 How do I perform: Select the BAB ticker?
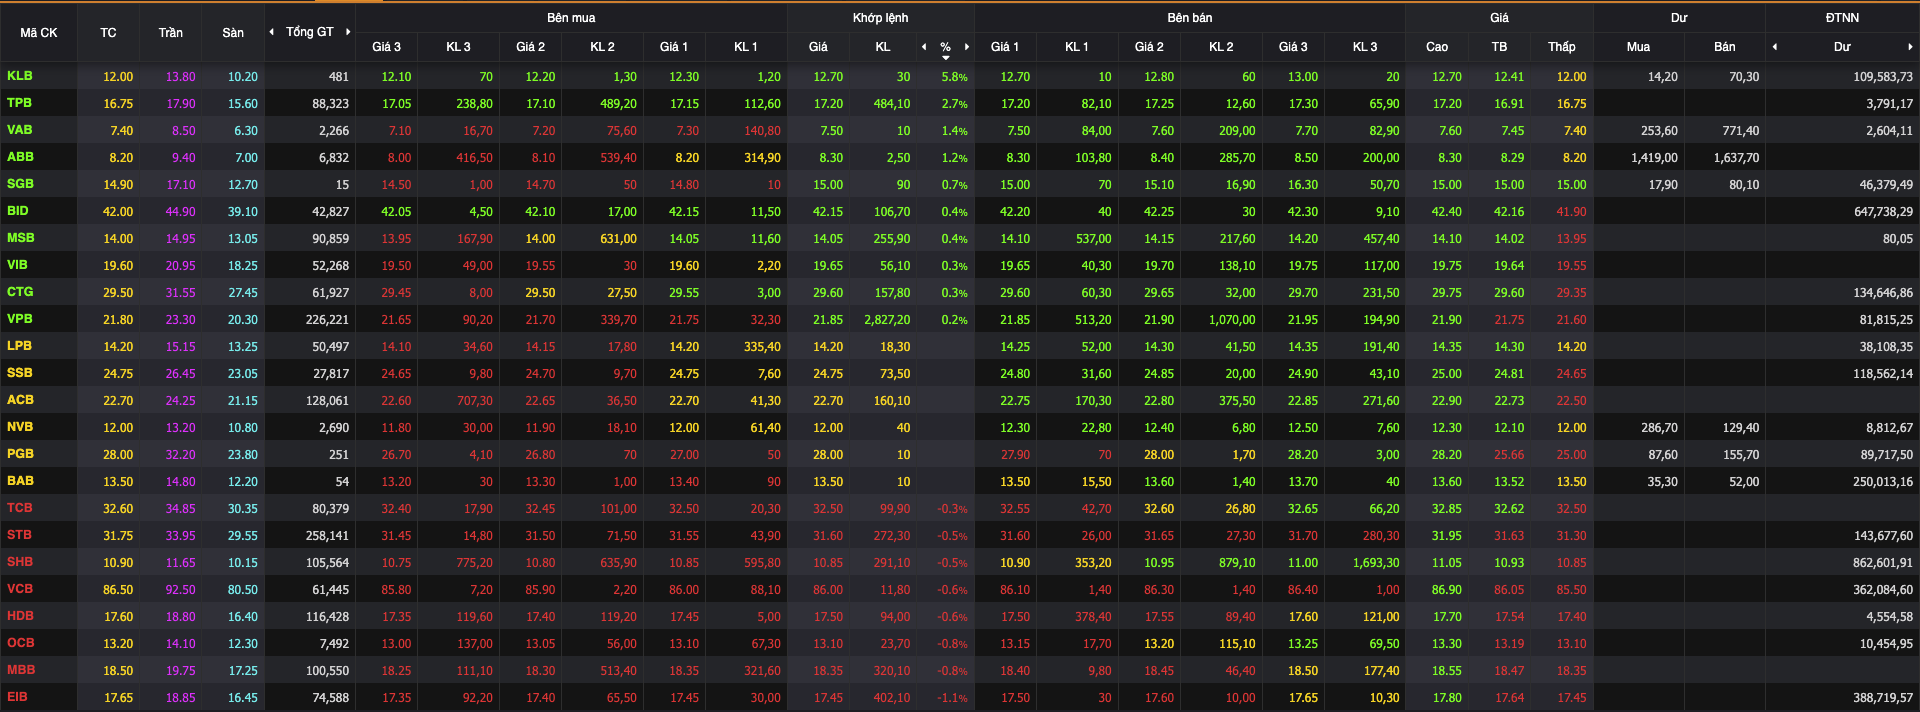click(20, 481)
